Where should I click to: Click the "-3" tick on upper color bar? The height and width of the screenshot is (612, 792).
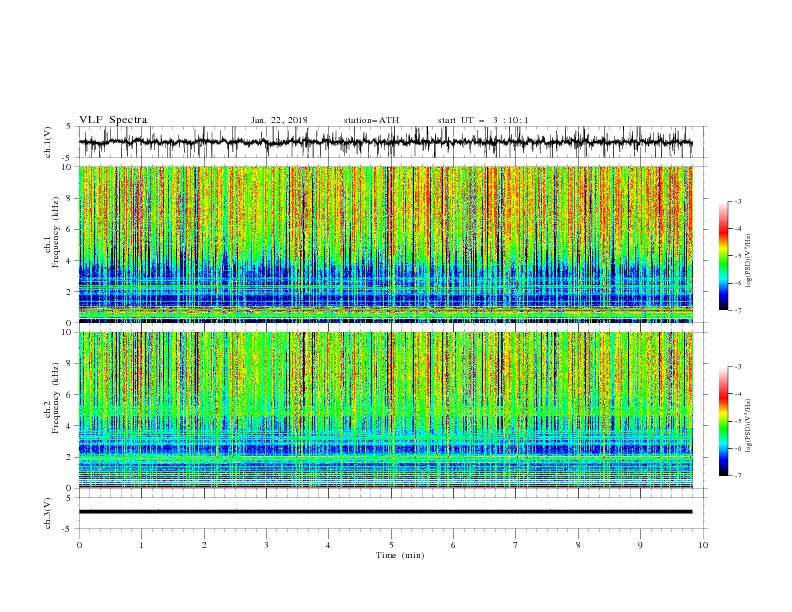click(x=738, y=201)
